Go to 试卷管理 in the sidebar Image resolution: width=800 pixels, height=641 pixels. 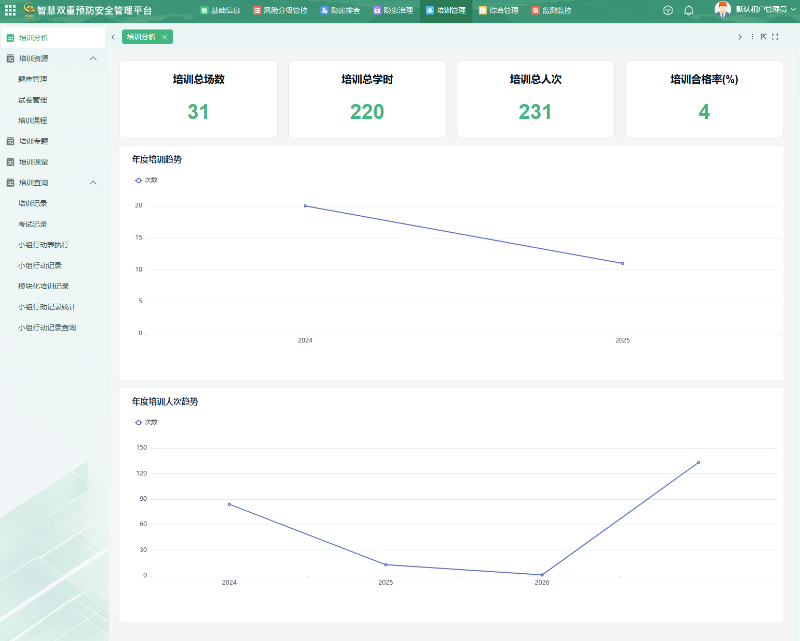pyautogui.click(x=33, y=100)
